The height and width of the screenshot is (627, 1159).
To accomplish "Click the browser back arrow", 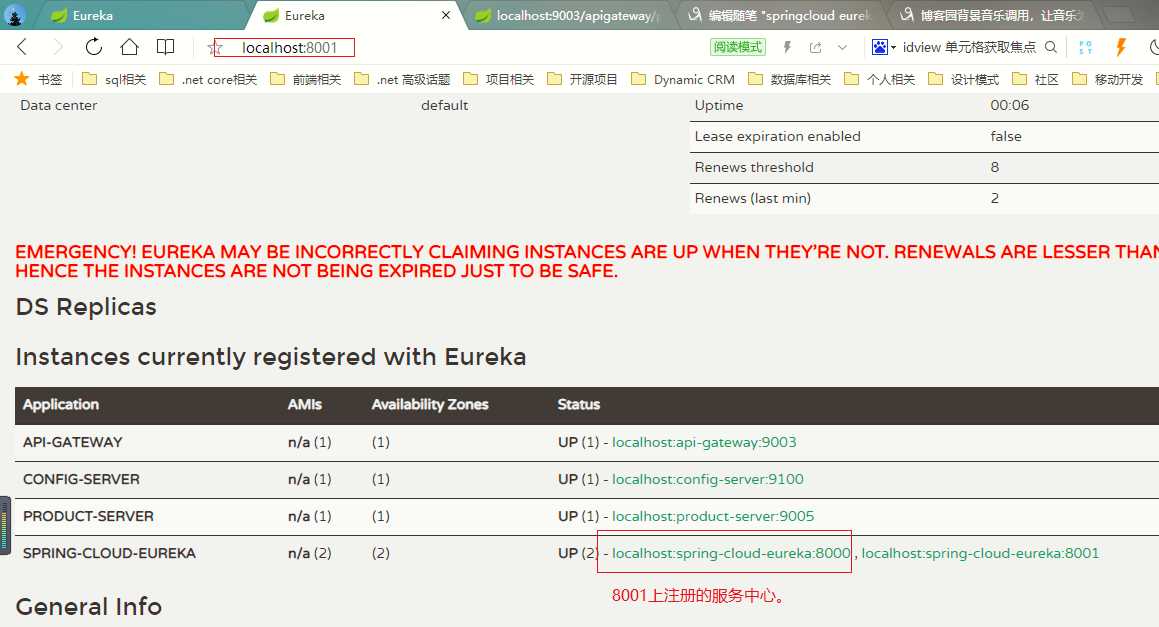I will pyautogui.click(x=22, y=47).
